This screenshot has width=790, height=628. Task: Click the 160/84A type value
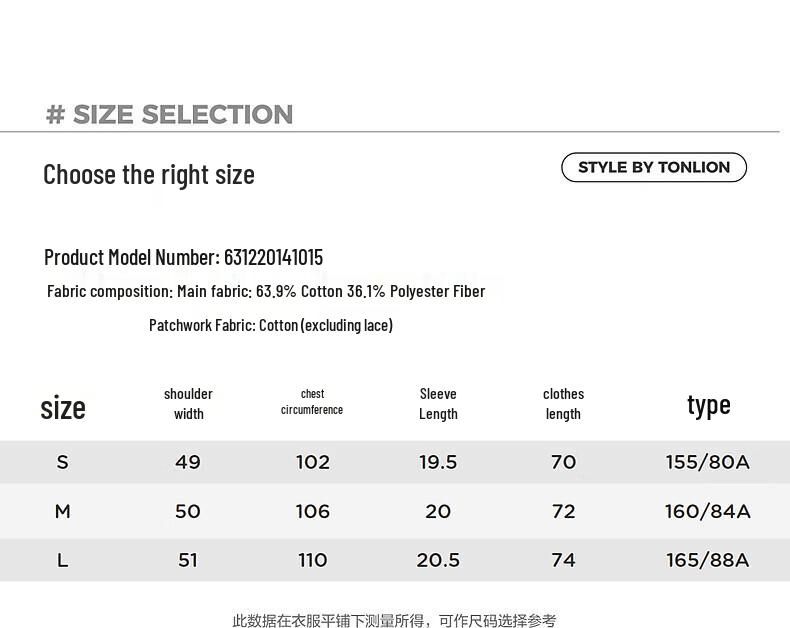point(707,512)
